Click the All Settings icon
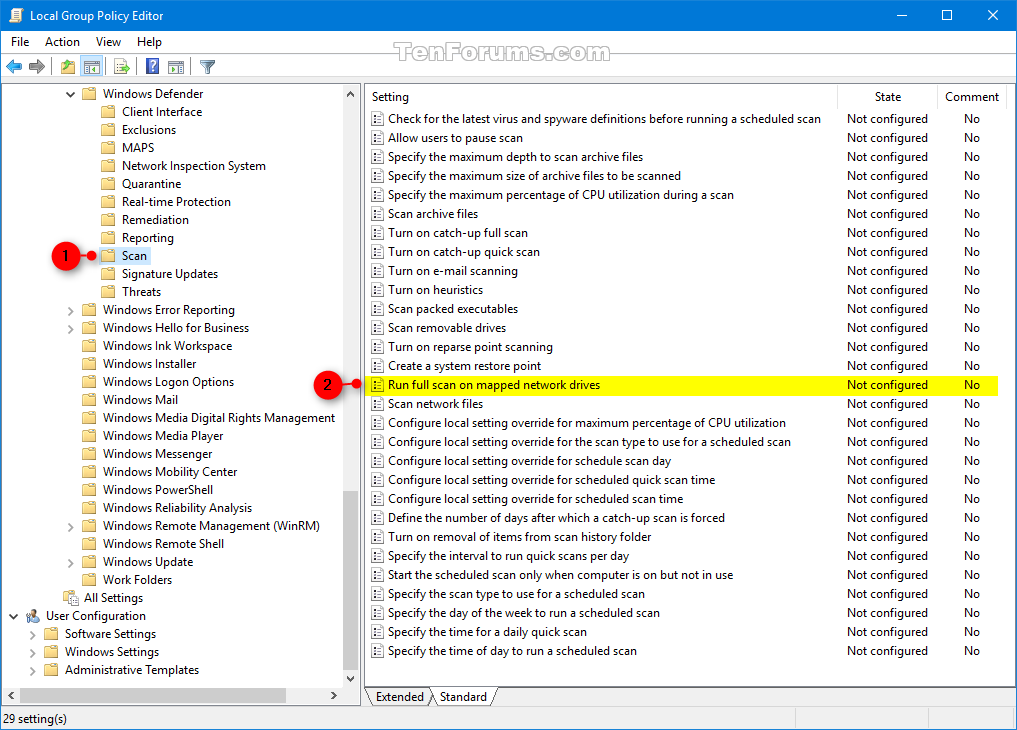This screenshot has height=730, width=1017. click(x=71, y=597)
